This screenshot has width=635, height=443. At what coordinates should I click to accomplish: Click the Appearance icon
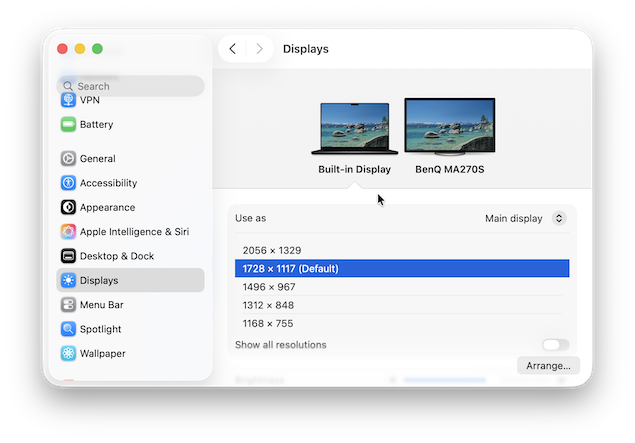pos(68,208)
